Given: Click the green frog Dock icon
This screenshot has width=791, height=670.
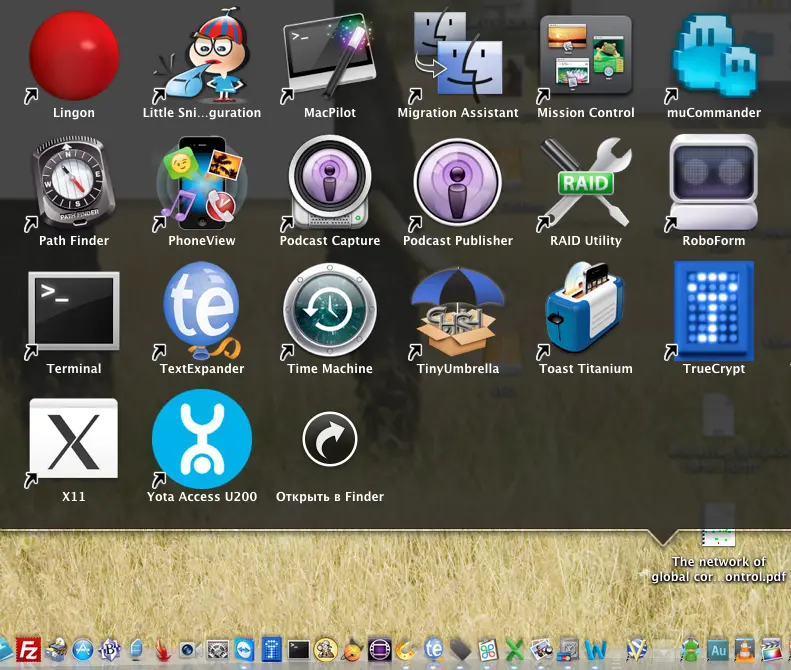Looking at the screenshot, I should click(691, 650).
